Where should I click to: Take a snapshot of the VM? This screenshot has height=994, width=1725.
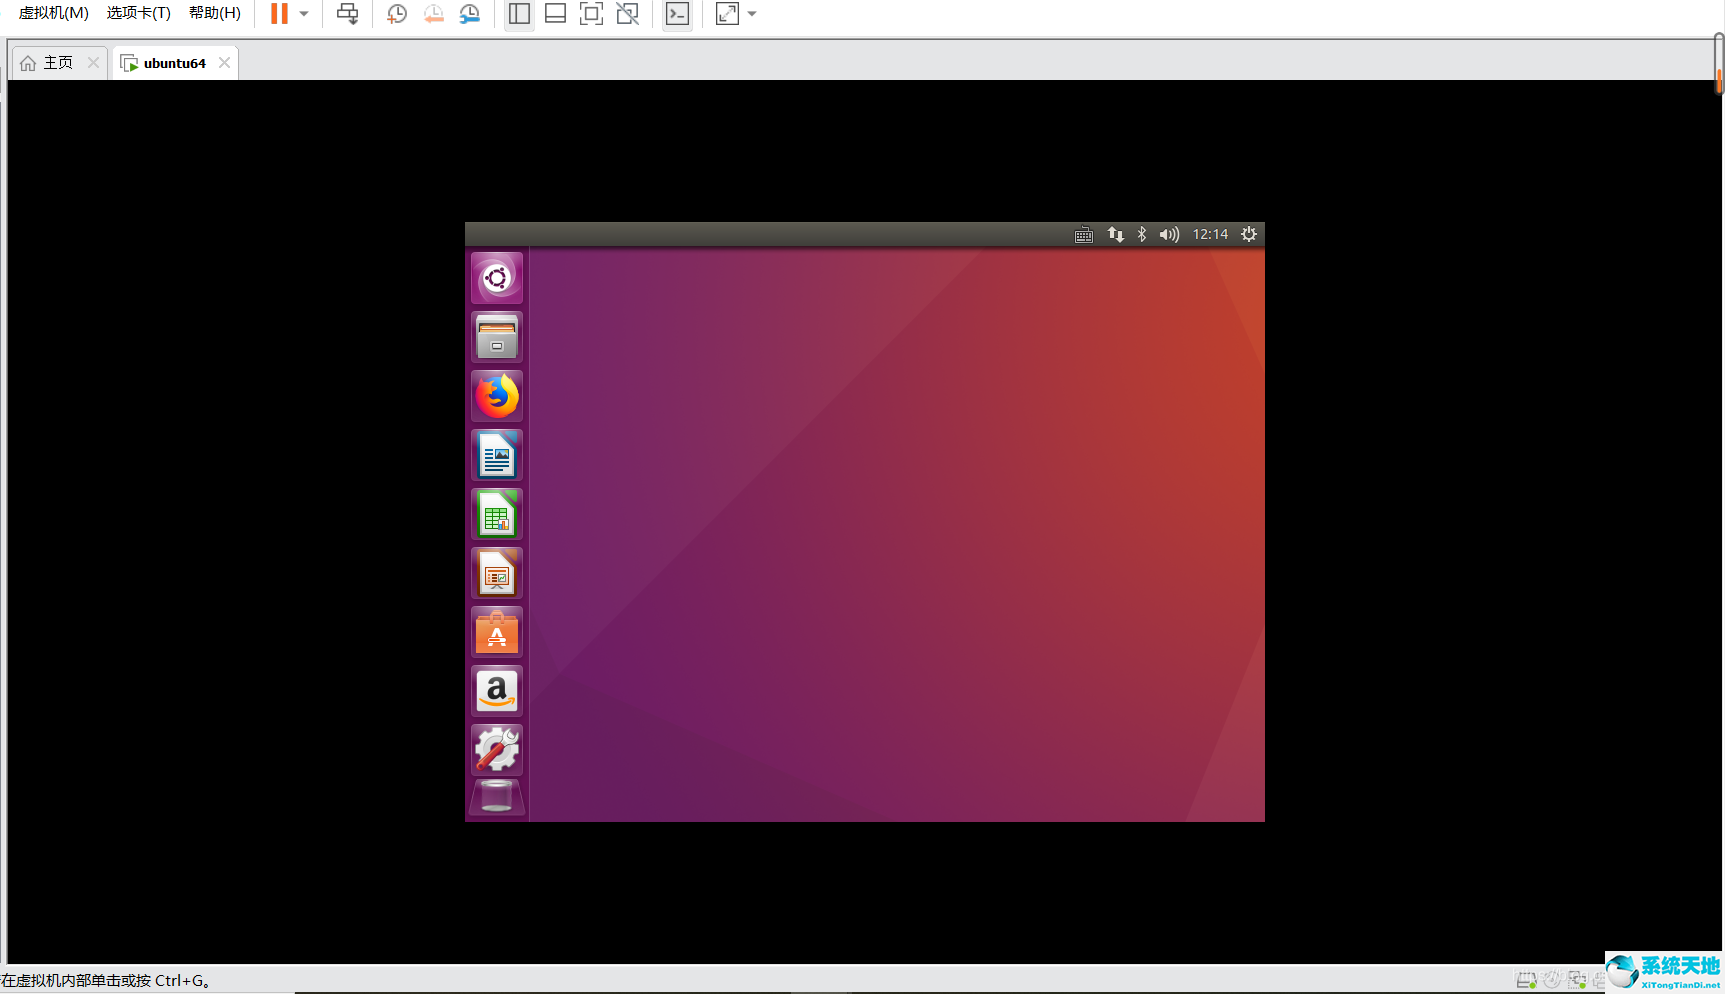click(397, 14)
